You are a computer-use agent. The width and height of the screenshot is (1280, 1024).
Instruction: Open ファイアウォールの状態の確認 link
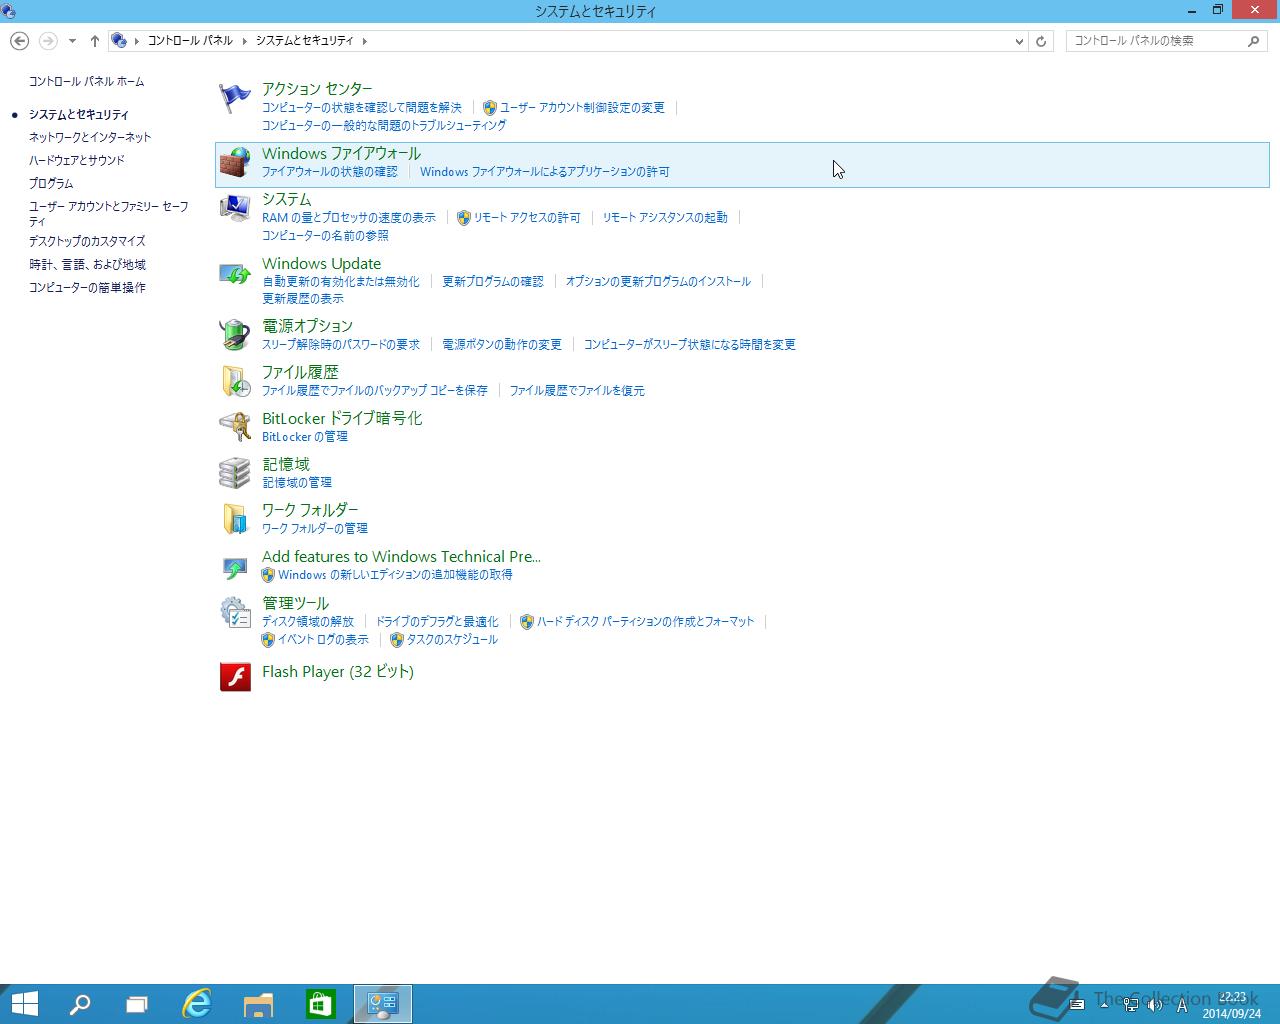(330, 171)
